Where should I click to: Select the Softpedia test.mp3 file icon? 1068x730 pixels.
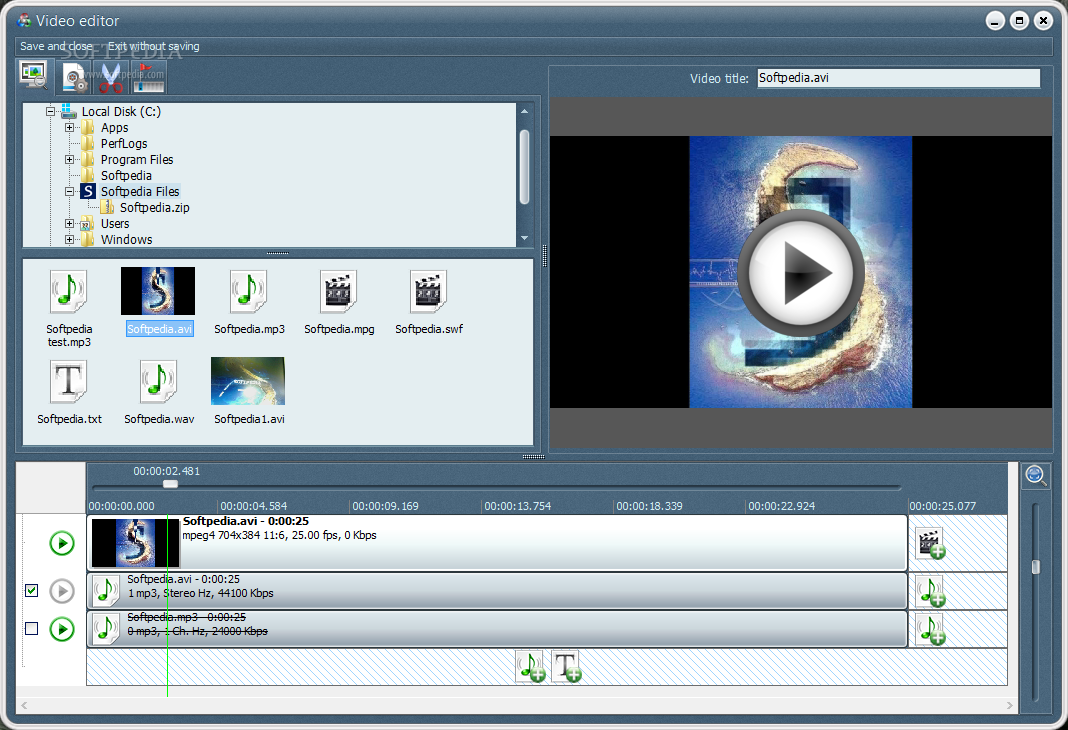coord(68,292)
